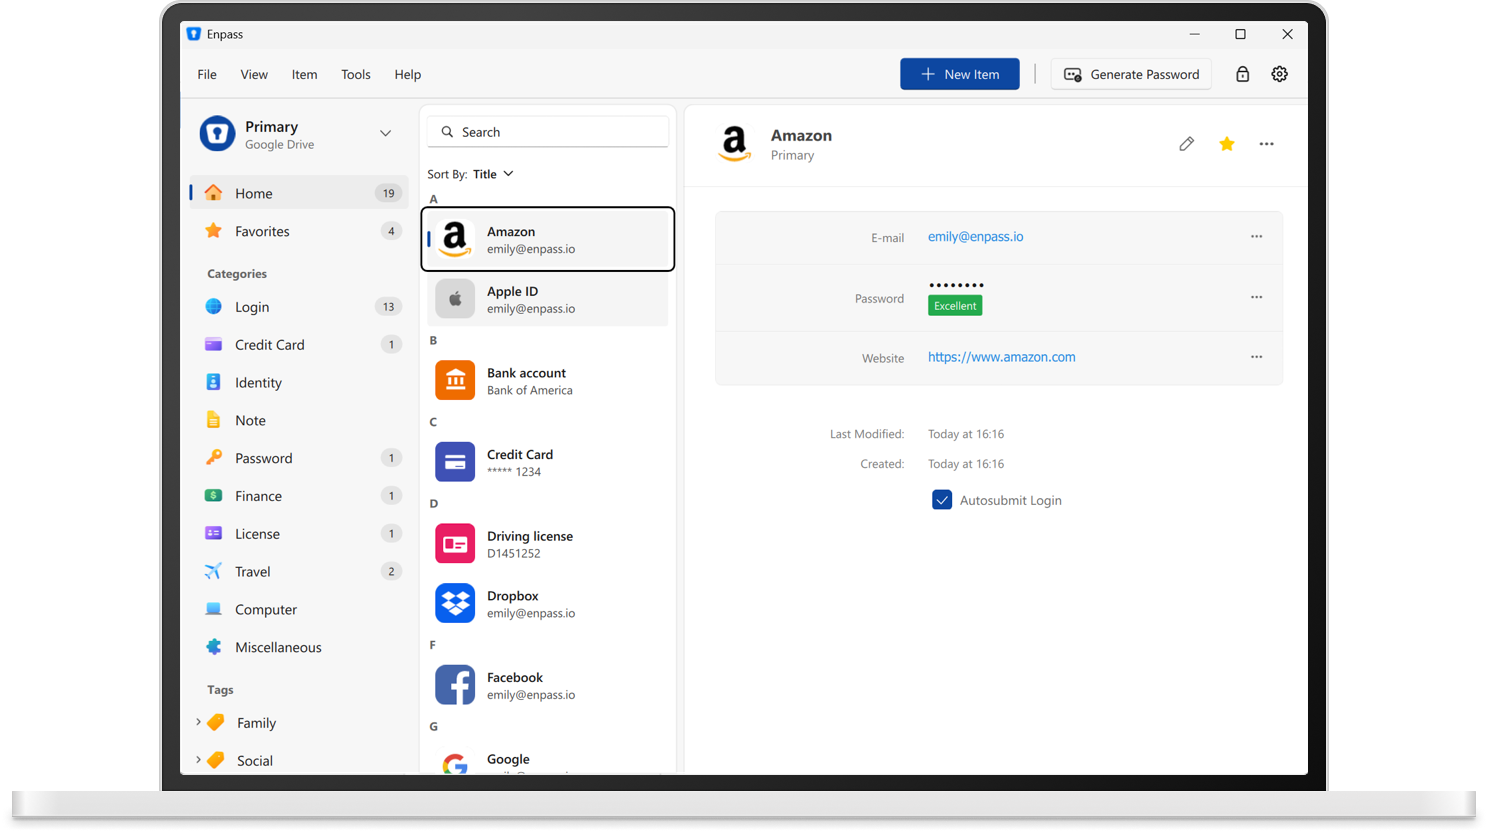Click the pencil edit icon for Amazon
1488x831 pixels.
(x=1186, y=144)
